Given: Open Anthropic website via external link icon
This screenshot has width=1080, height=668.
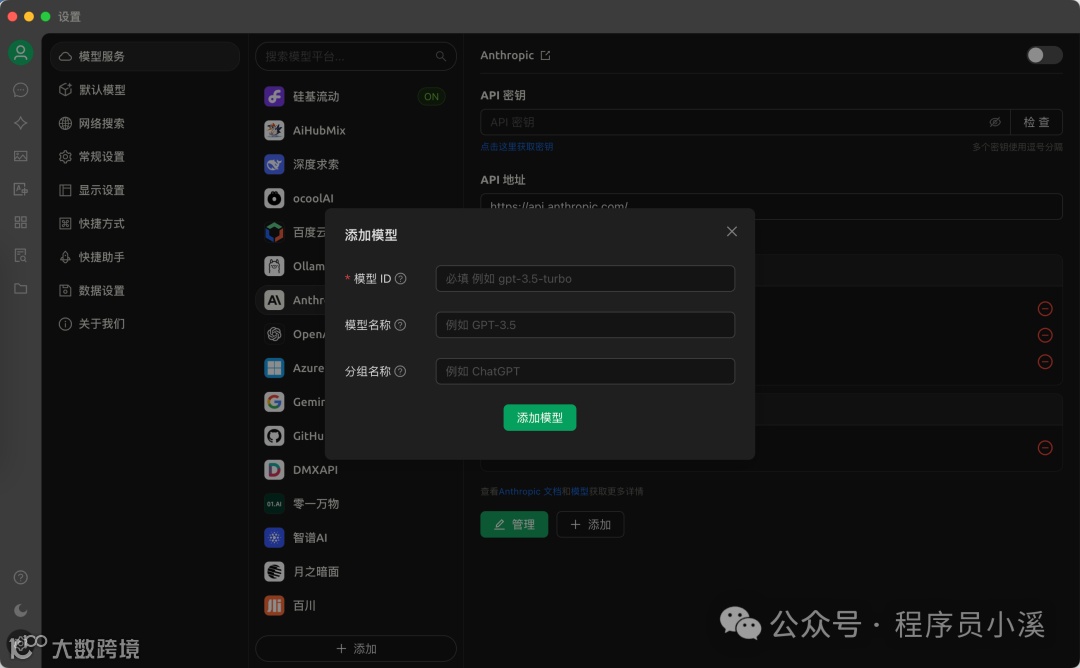Looking at the screenshot, I should point(546,55).
